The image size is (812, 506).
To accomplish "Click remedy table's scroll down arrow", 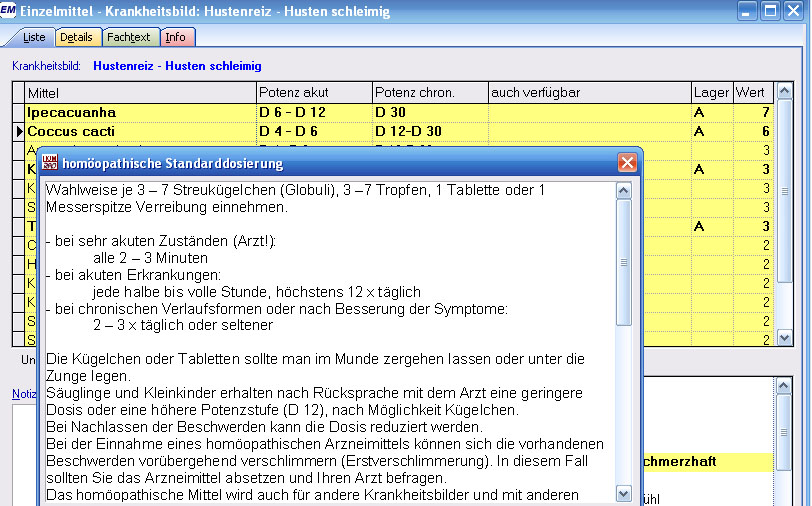I will [782, 339].
